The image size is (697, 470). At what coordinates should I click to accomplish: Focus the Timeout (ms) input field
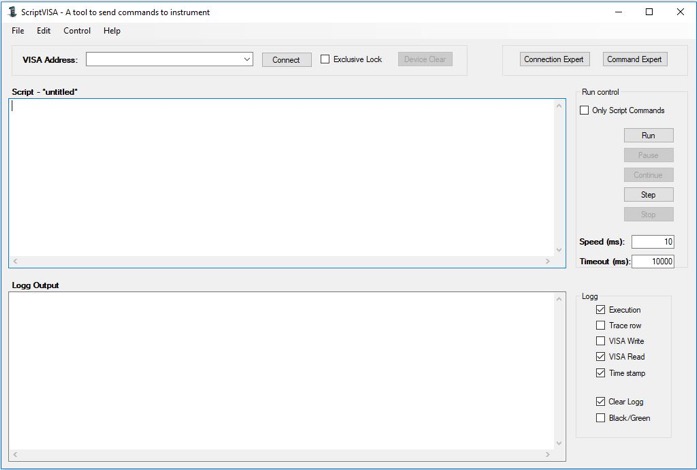tap(653, 261)
